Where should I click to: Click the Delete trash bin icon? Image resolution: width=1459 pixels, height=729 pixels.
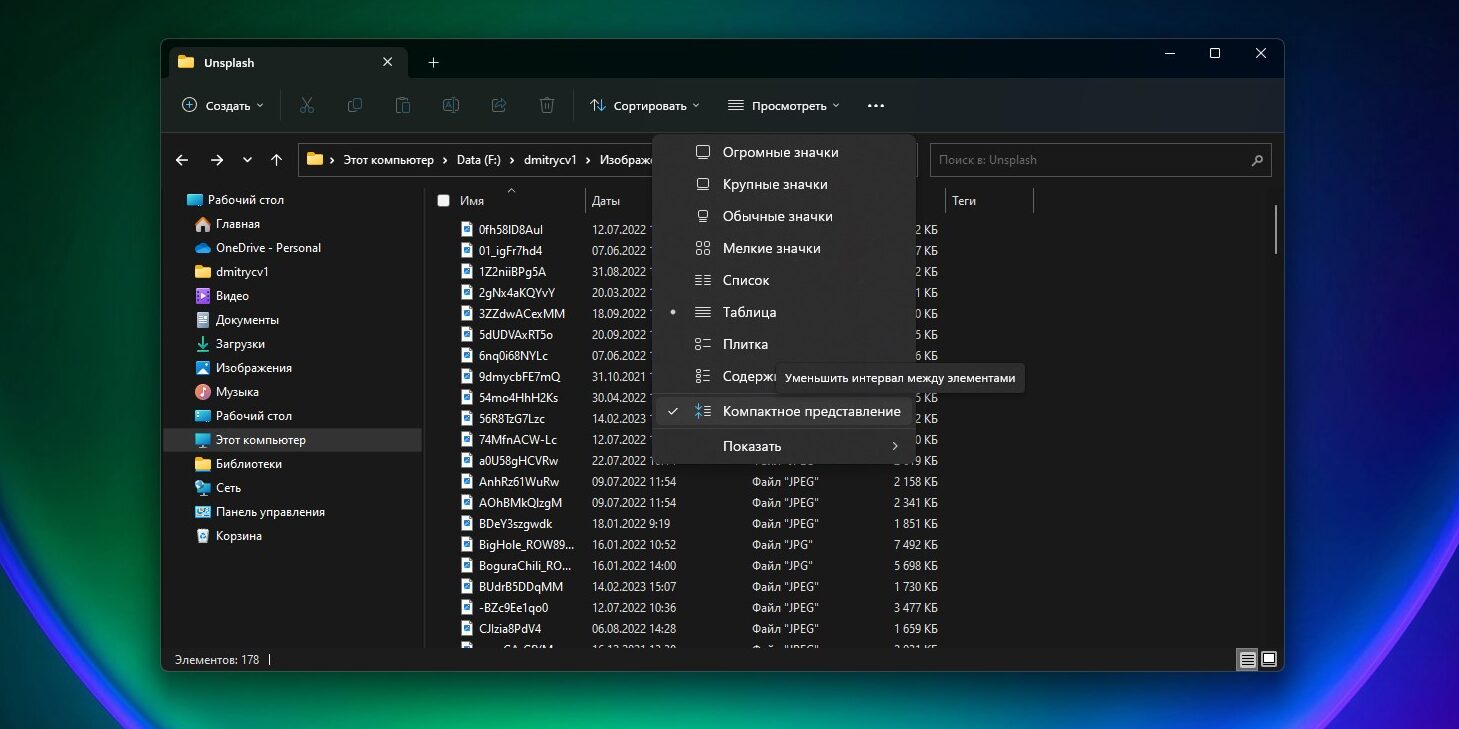click(547, 105)
